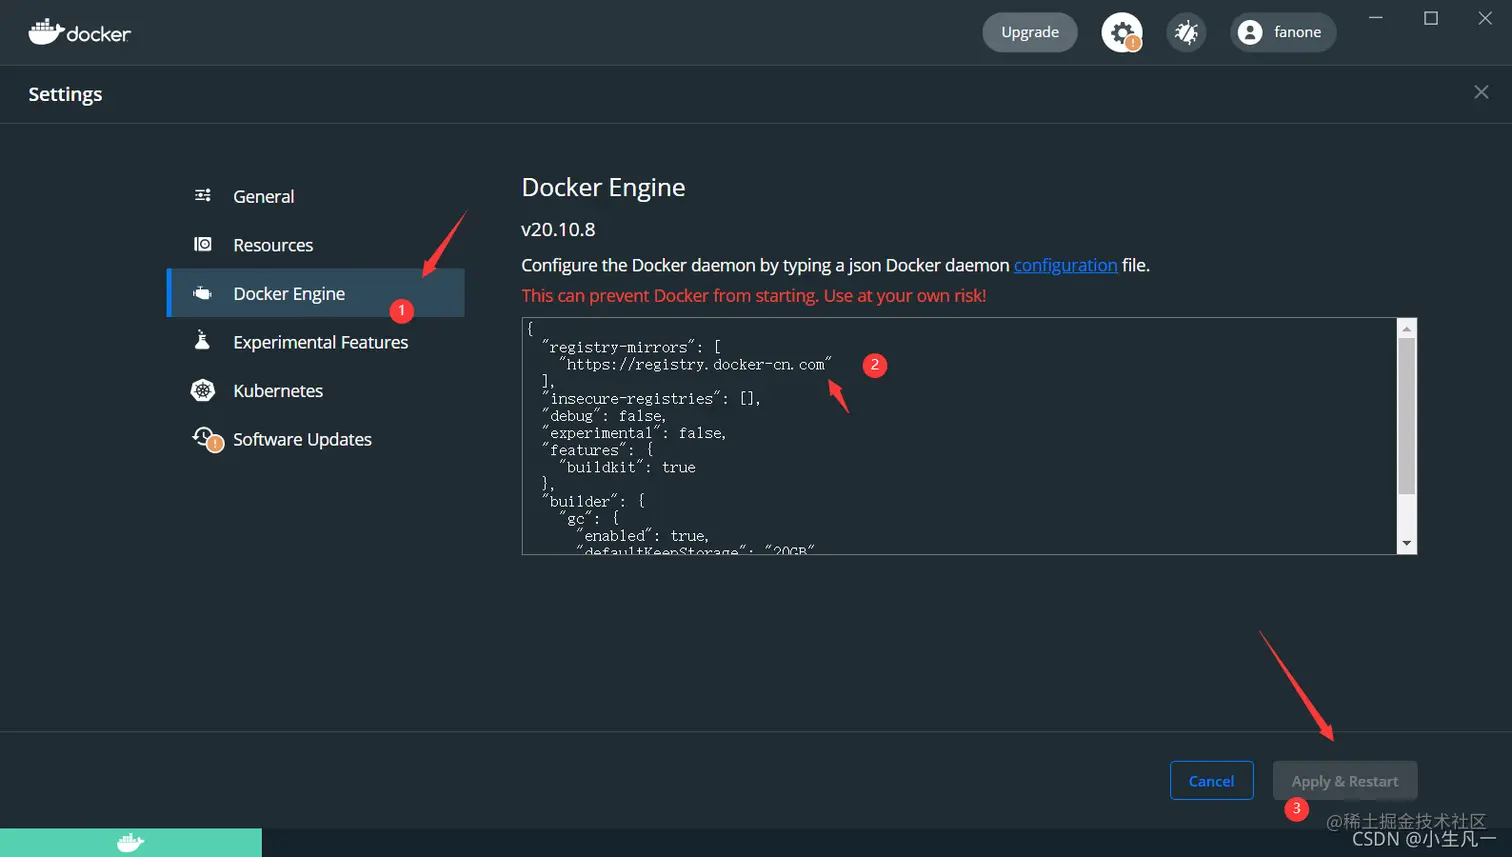This screenshot has height=857, width=1512.
Task: Click the Settings title text
Action: coord(65,94)
